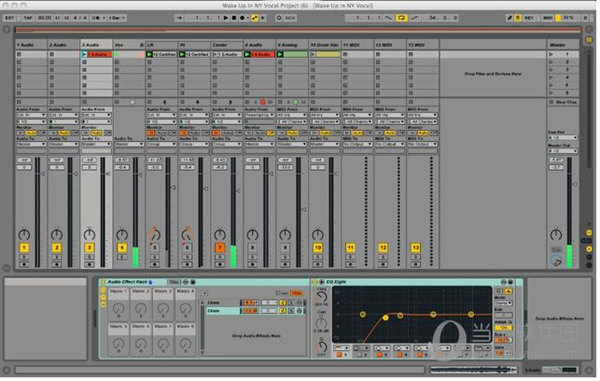Image resolution: width=600 pixels, height=381 pixels.
Task: Click the tempo value field
Action: pos(44,18)
